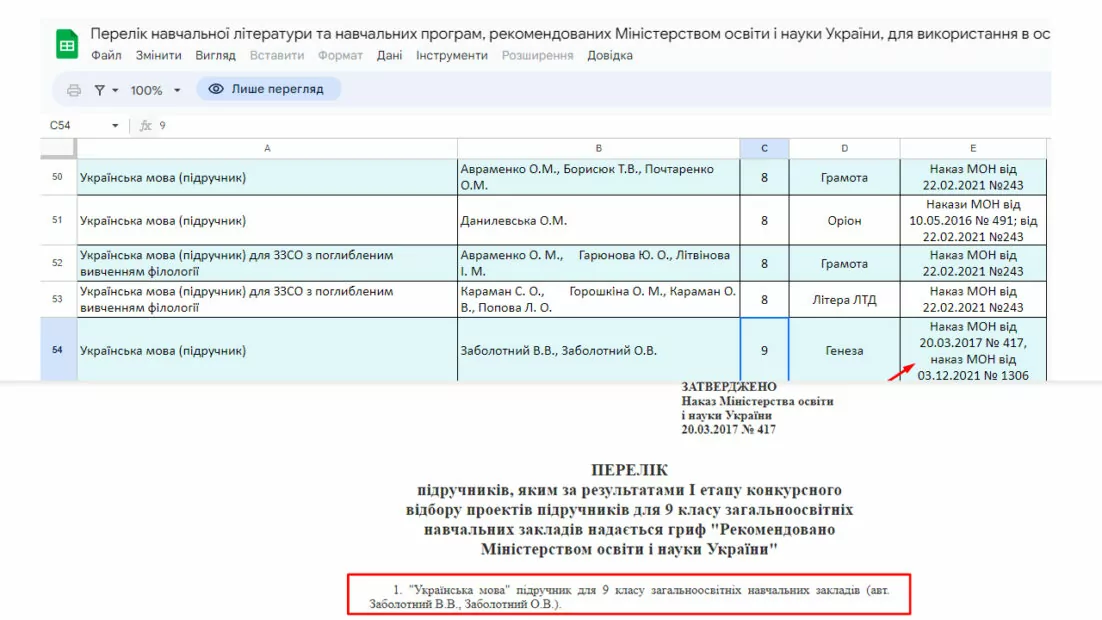1102x620 pixels.
Task: Open the 100% zoom dropdown
Action: [155, 90]
